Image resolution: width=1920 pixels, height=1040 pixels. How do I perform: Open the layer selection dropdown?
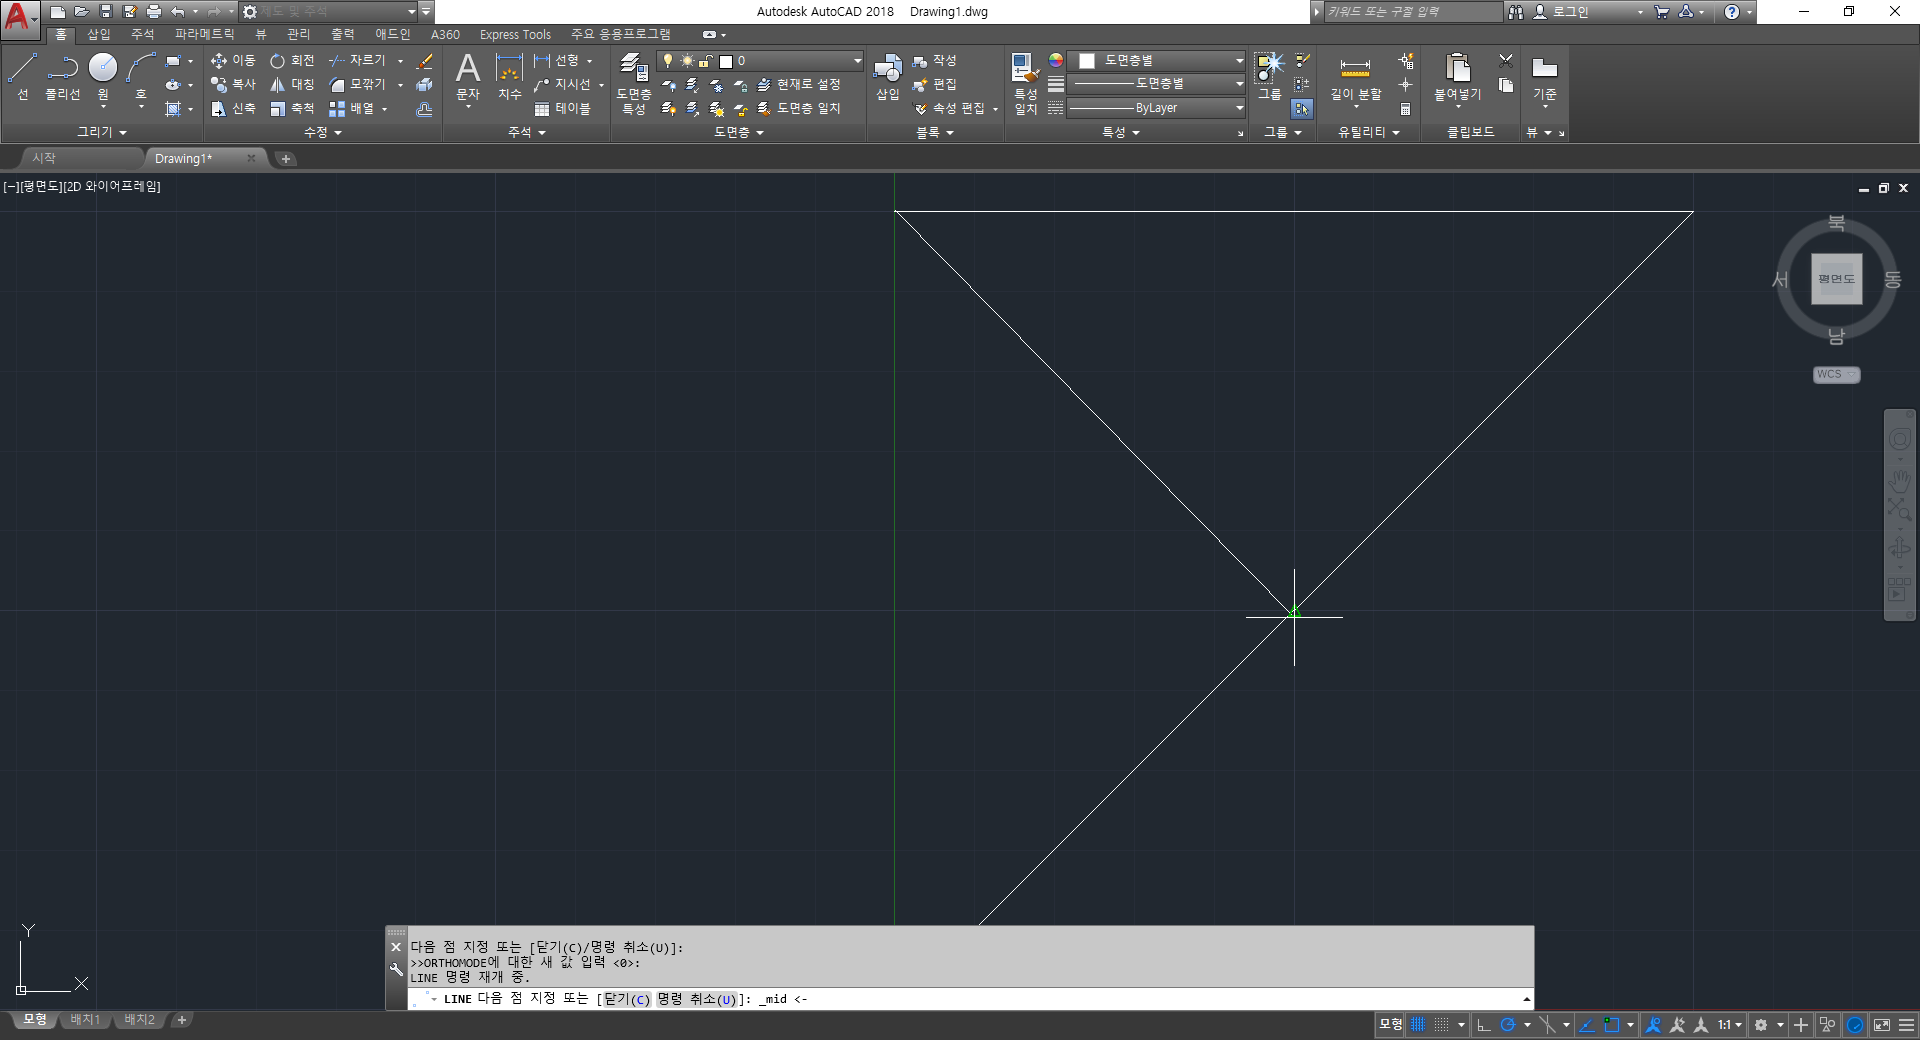click(760, 61)
